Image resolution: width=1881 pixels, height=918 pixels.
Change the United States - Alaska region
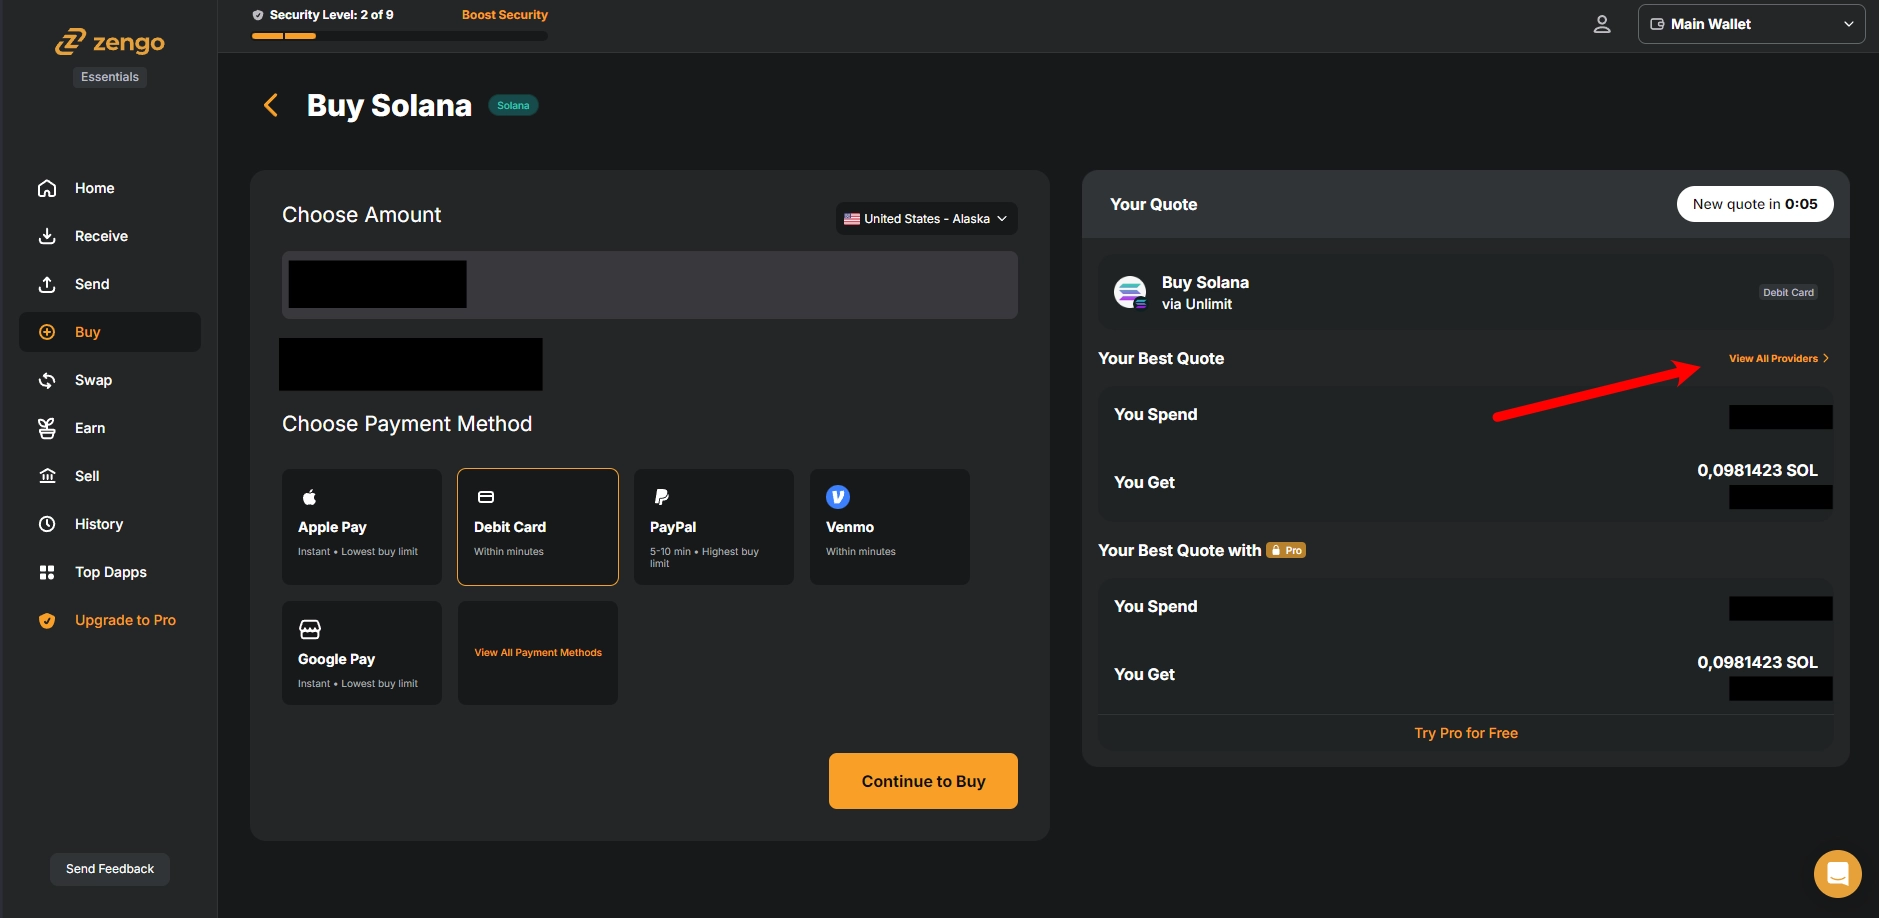point(925,218)
